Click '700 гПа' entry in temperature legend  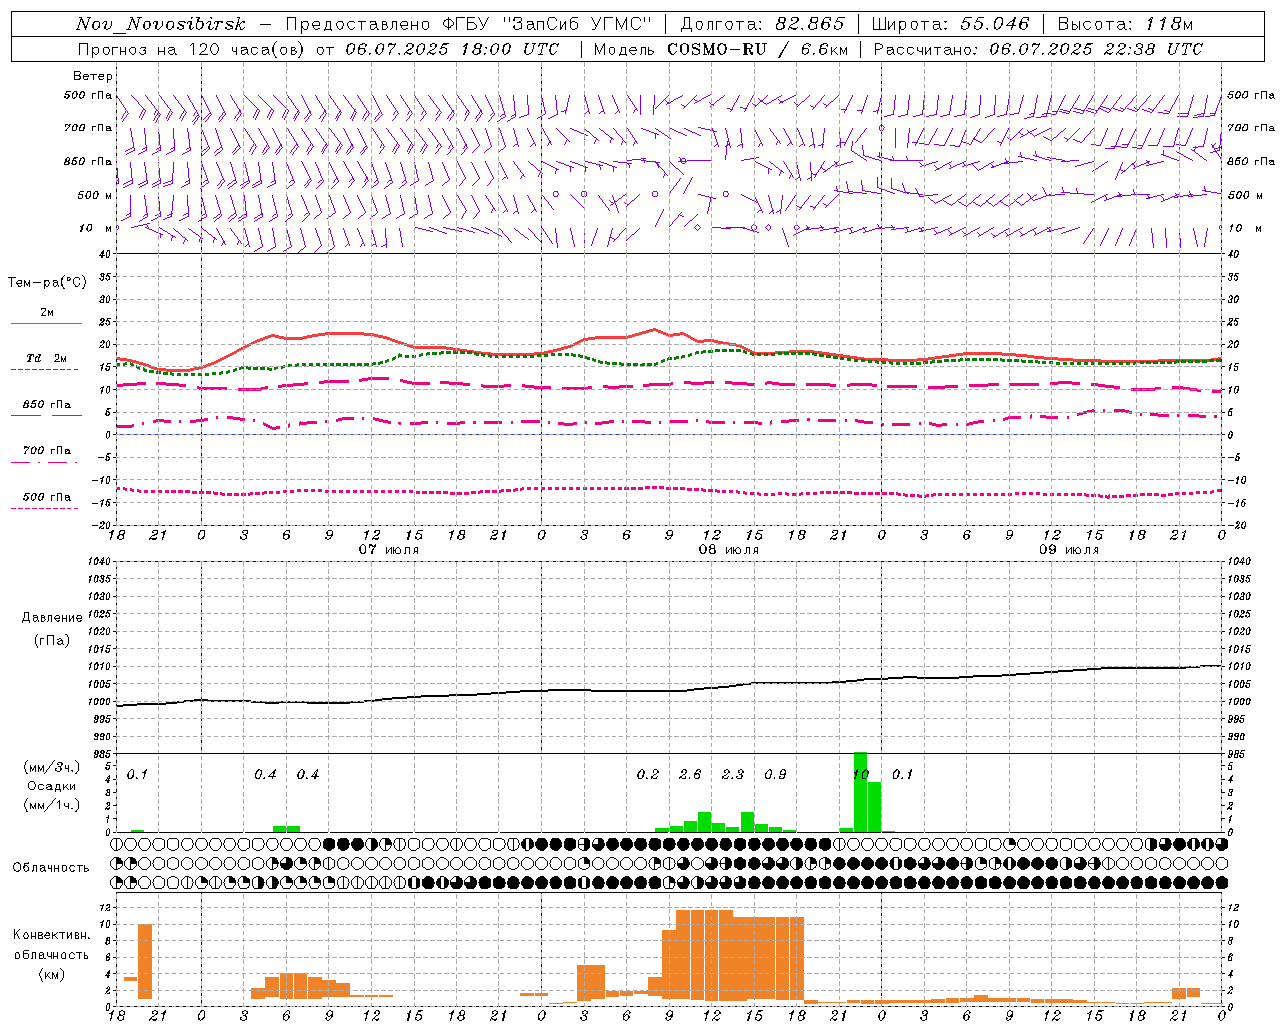(46, 451)
